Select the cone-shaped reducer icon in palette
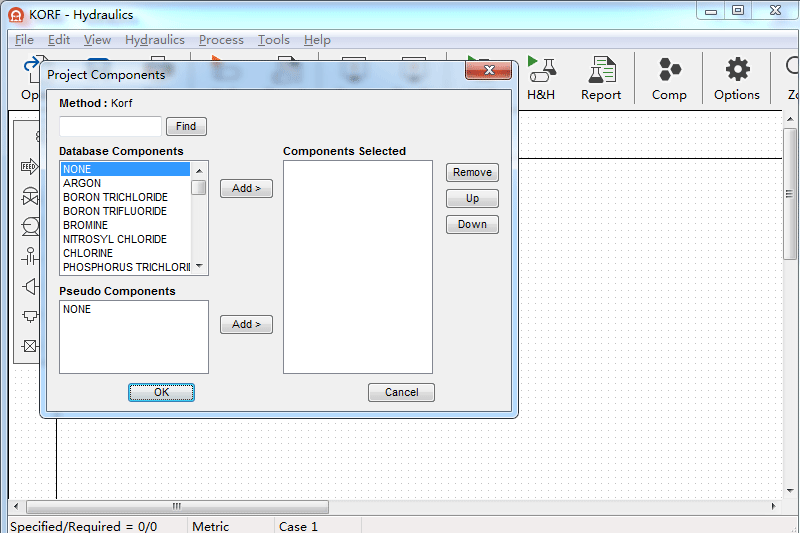 pos(31,286)
